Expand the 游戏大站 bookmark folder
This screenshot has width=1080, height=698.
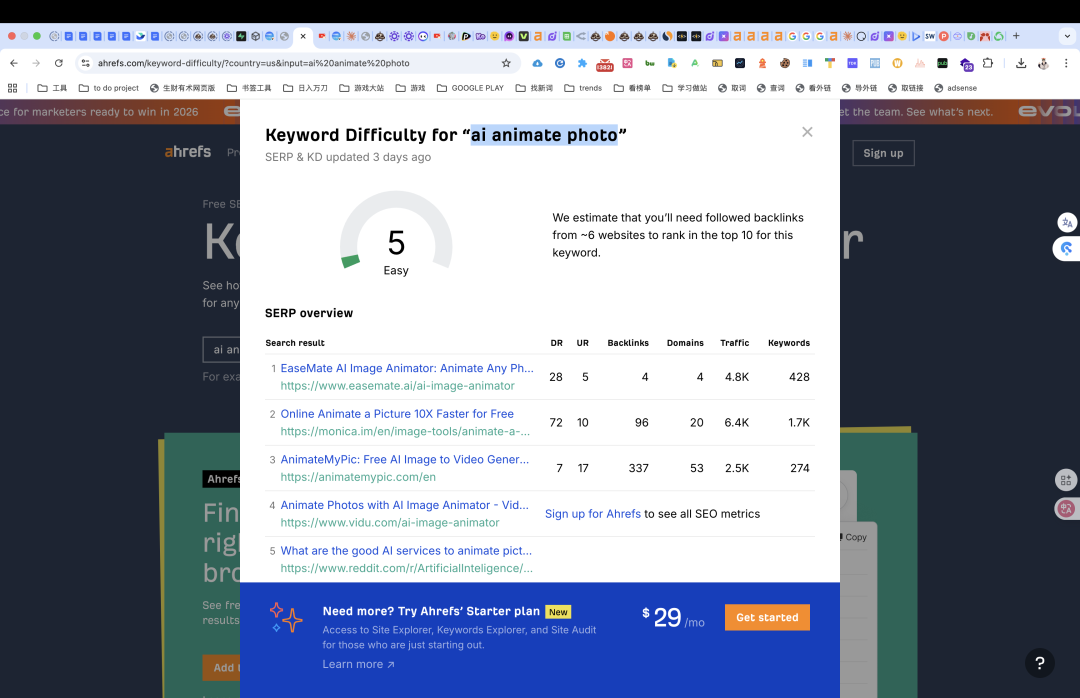[x=362, y=88]
